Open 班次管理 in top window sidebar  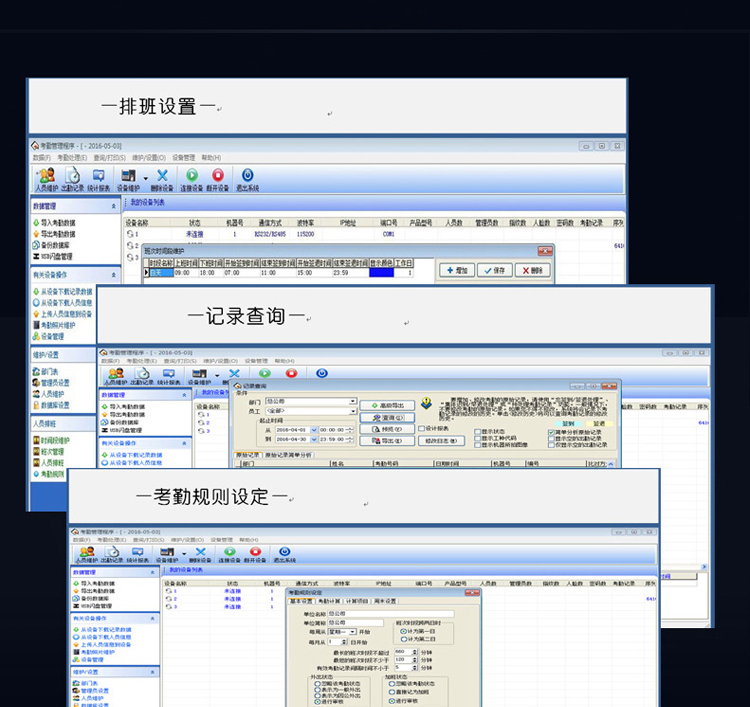pyautogui.click(x=48, y=452)
